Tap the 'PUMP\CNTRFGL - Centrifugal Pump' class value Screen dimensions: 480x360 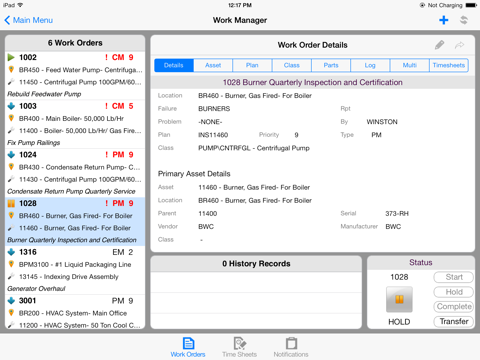coord(254,148)
